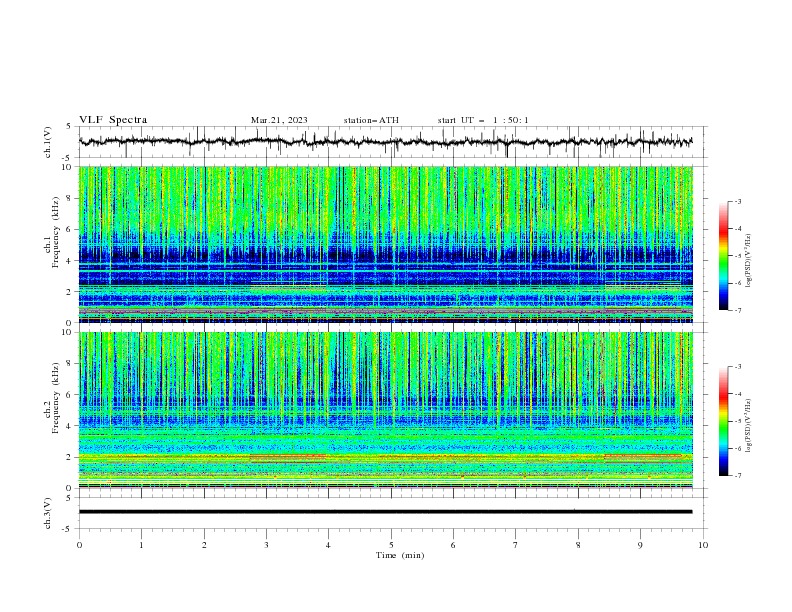
Task: Click the "0" tick on the time axis
Action: 79,545
